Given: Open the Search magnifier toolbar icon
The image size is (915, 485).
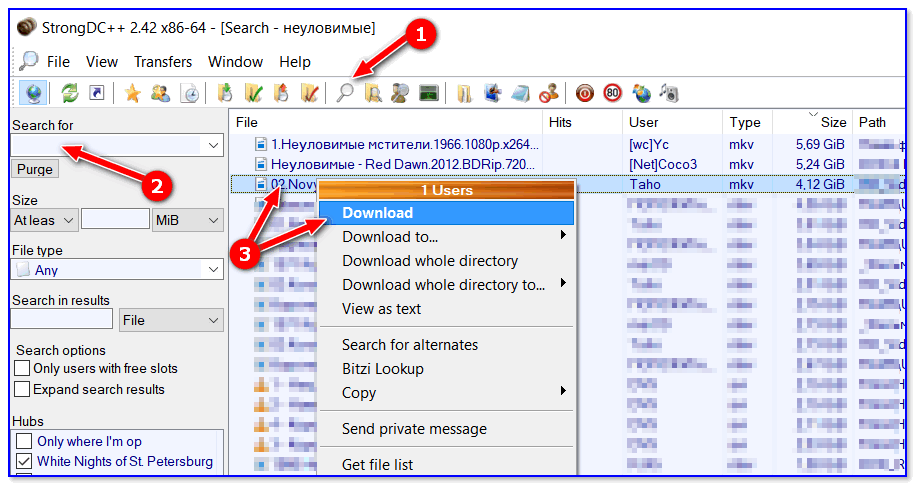Looking at the screenshot, I should tap(345, 93).
